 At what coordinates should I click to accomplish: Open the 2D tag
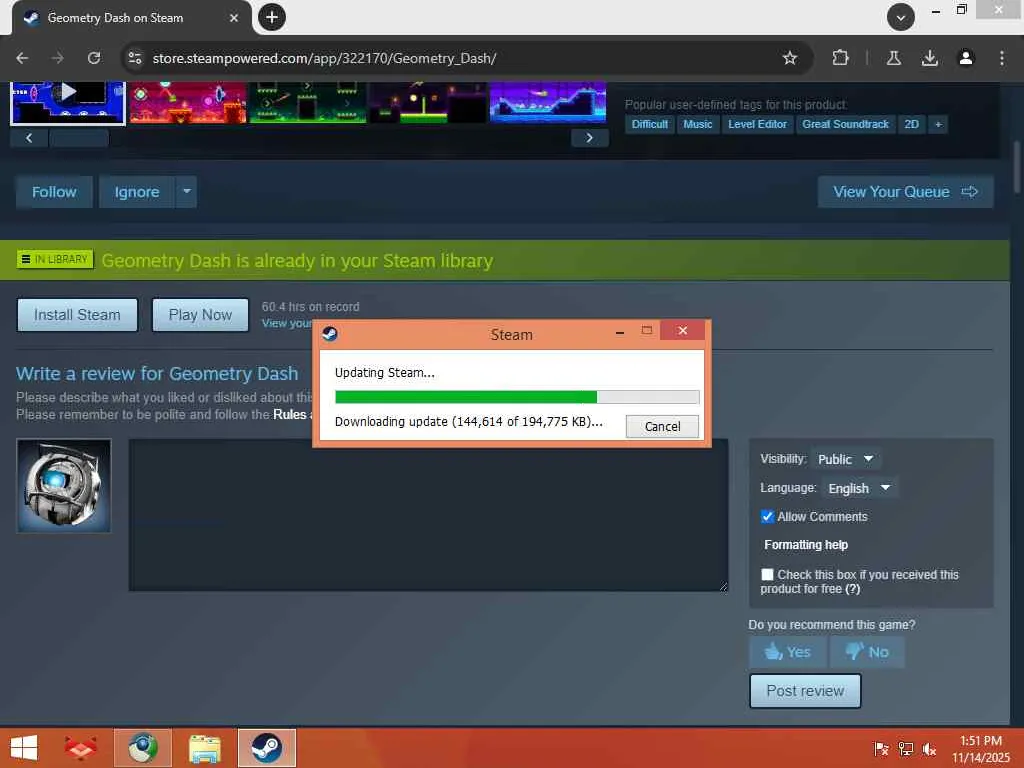point(912,124)
